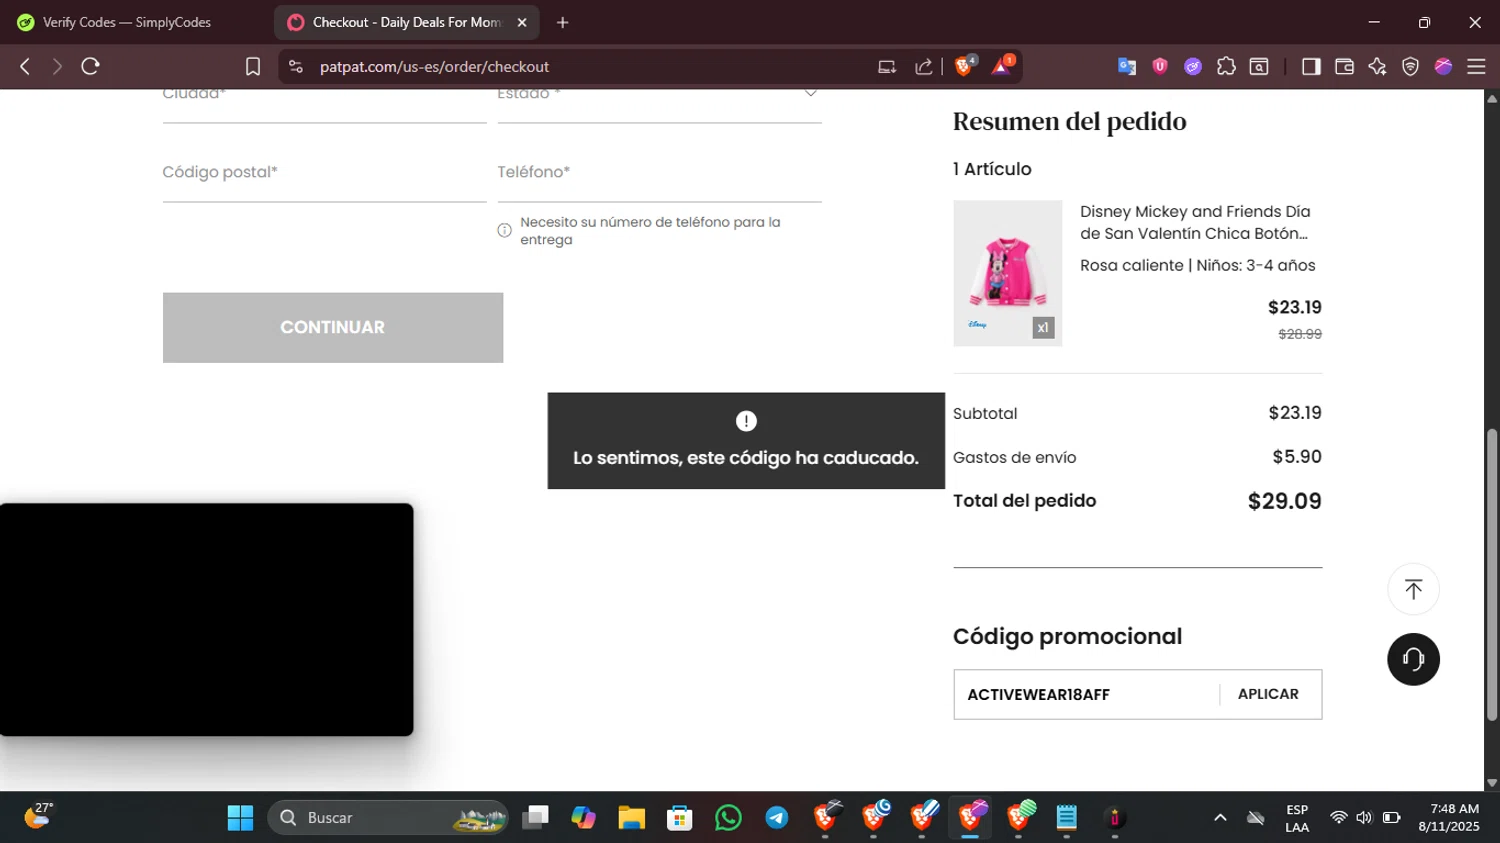Open the weather widget showing 27°
The height and width of the screenshot is (843, 1500).
coord(38,816)
